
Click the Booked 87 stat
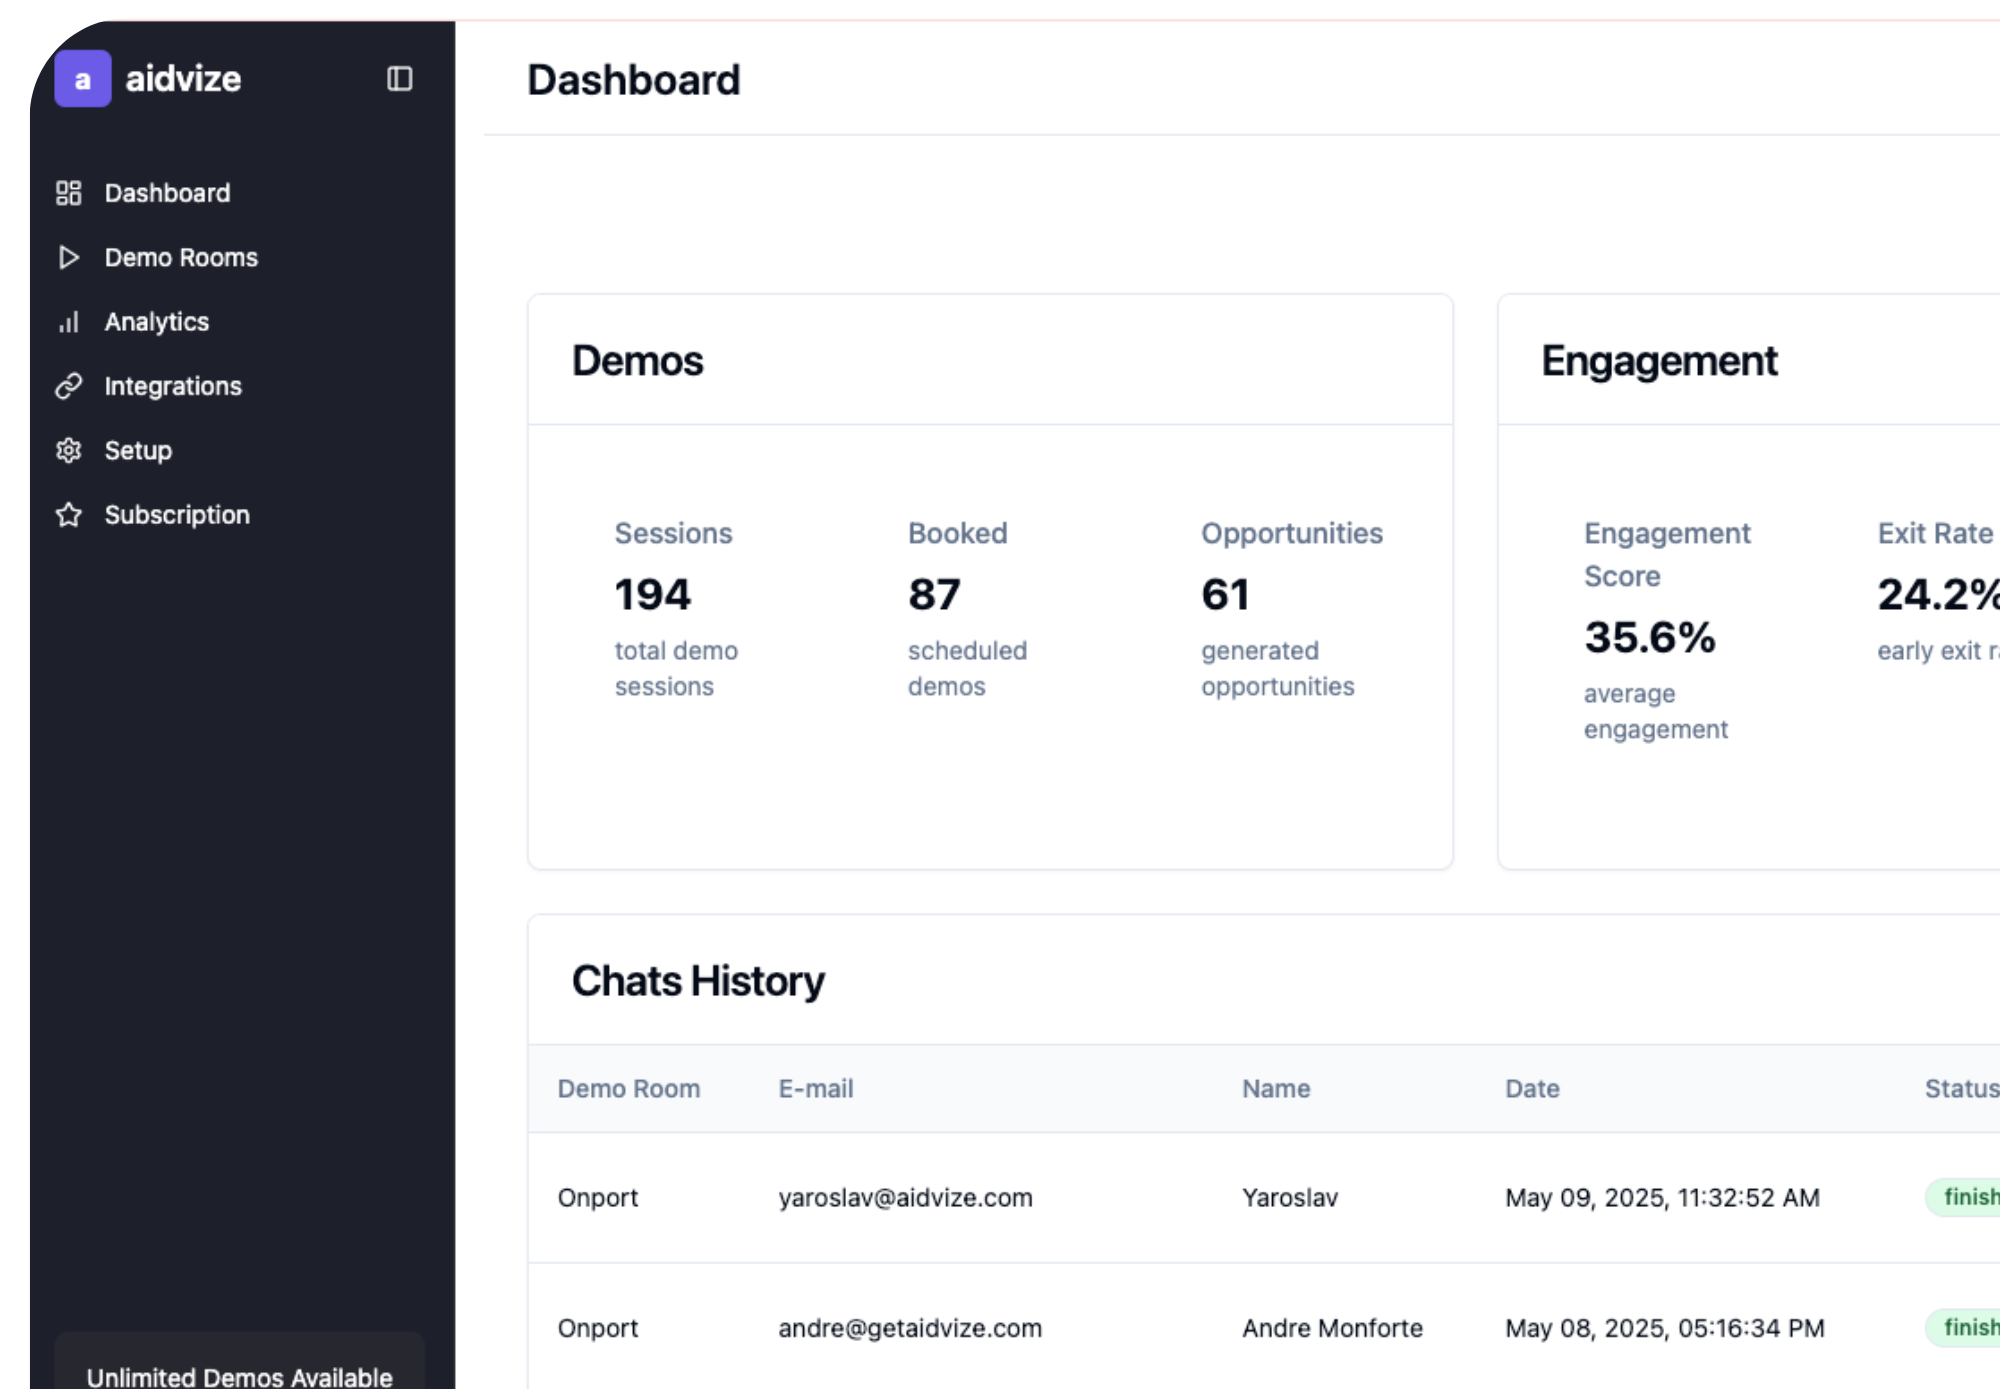tap(934, 595)
